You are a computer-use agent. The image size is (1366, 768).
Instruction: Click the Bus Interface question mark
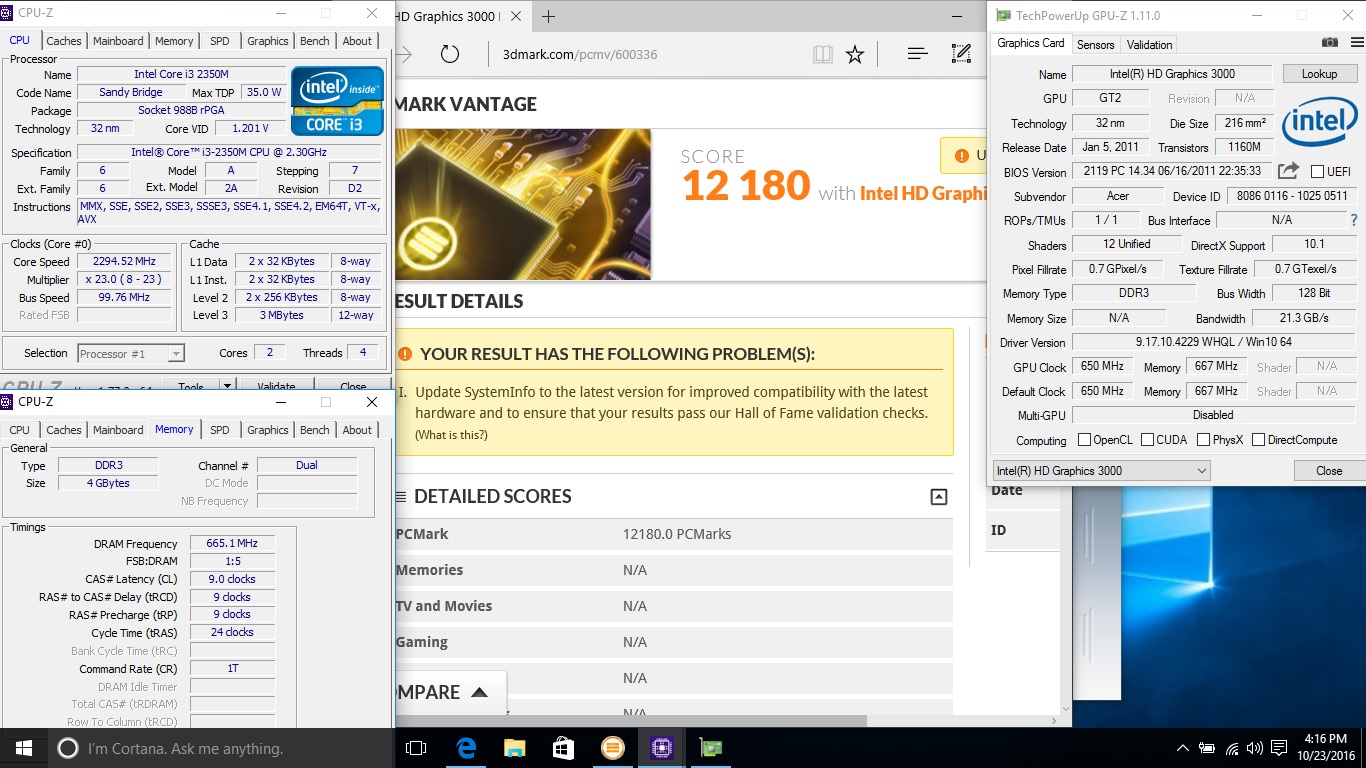(x=1354, y=220)
